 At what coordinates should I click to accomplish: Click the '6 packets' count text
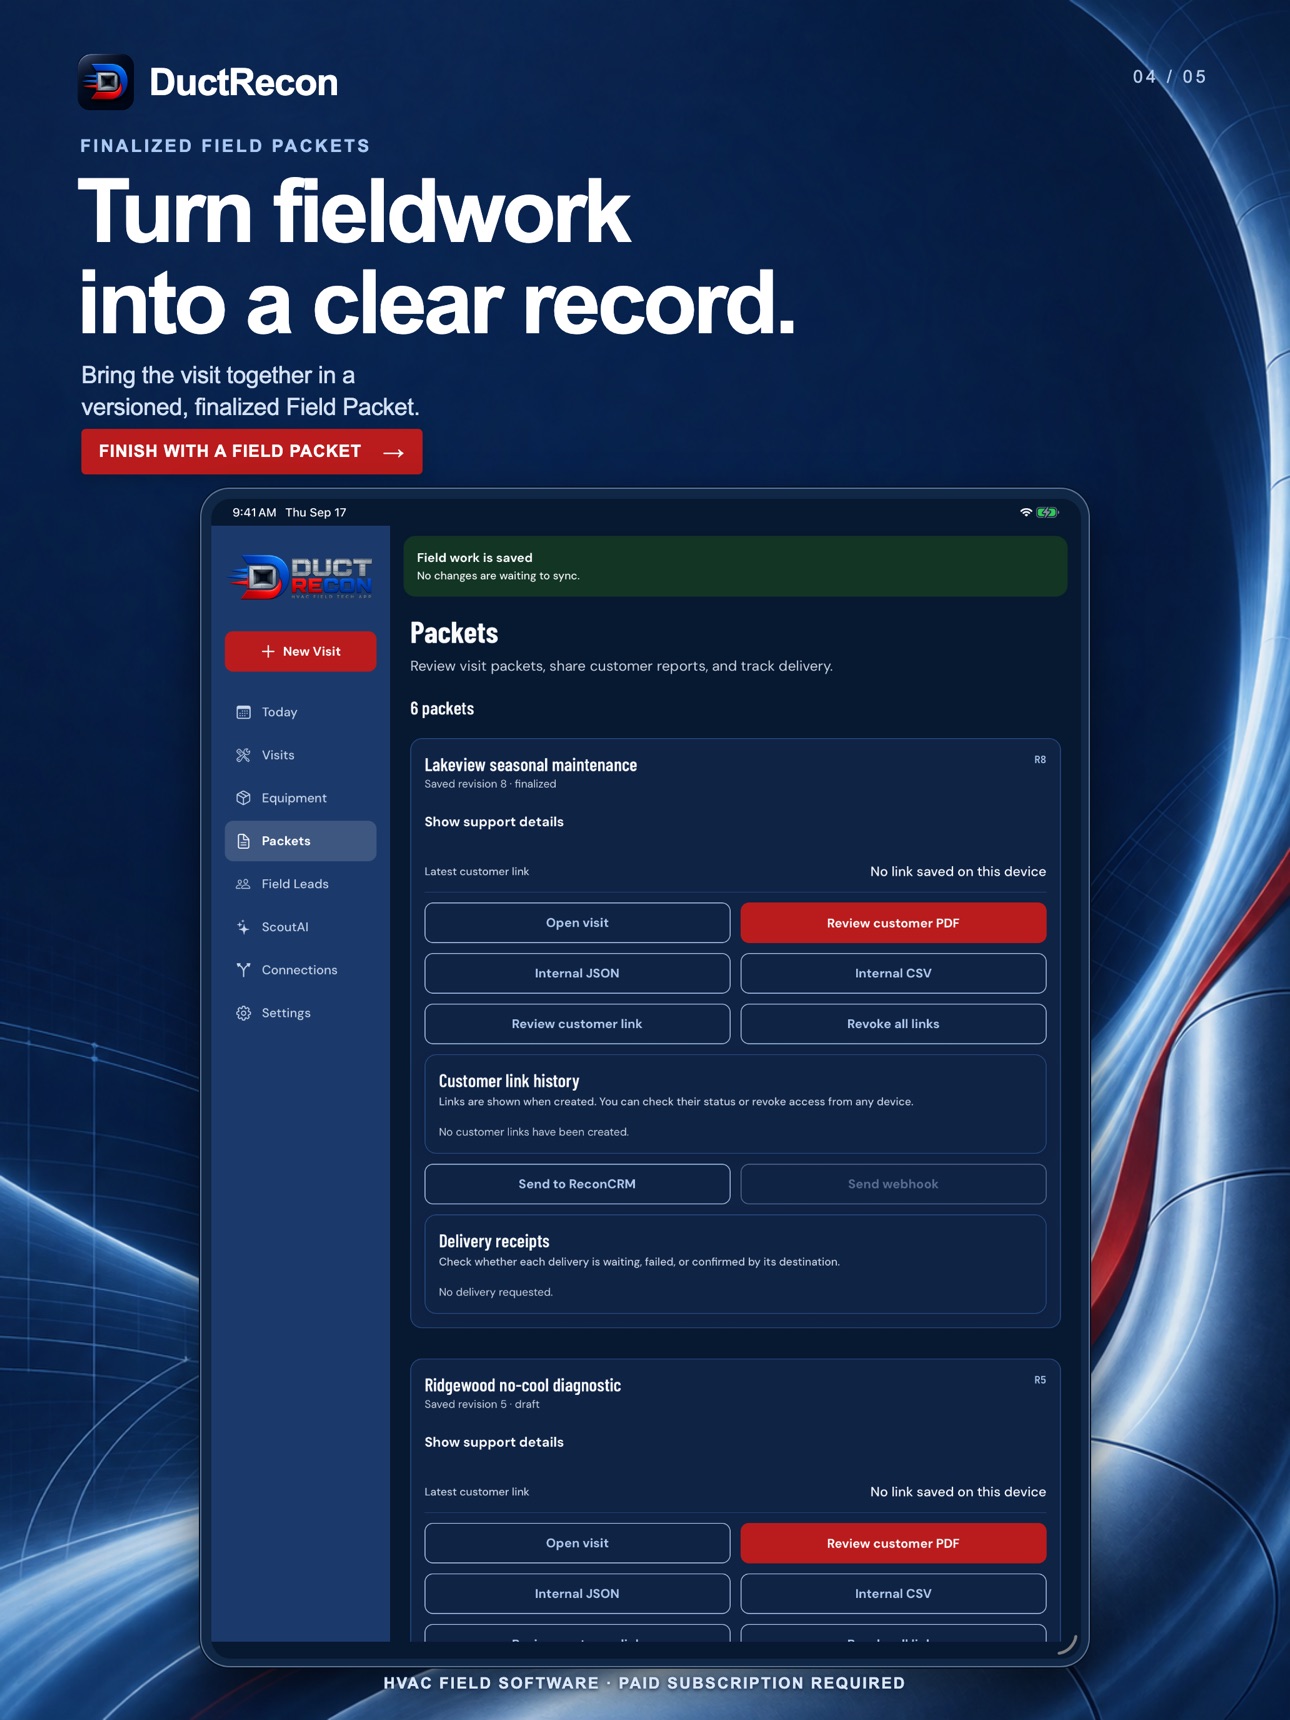(x=442, y=708)
